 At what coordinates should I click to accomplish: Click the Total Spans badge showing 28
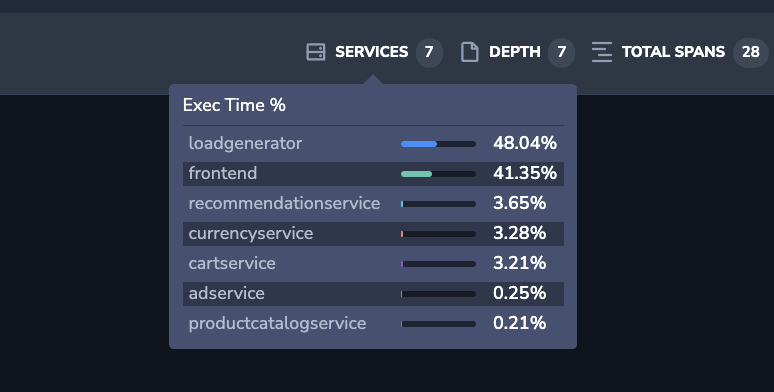pyautogui.click(x=751, y=52)
